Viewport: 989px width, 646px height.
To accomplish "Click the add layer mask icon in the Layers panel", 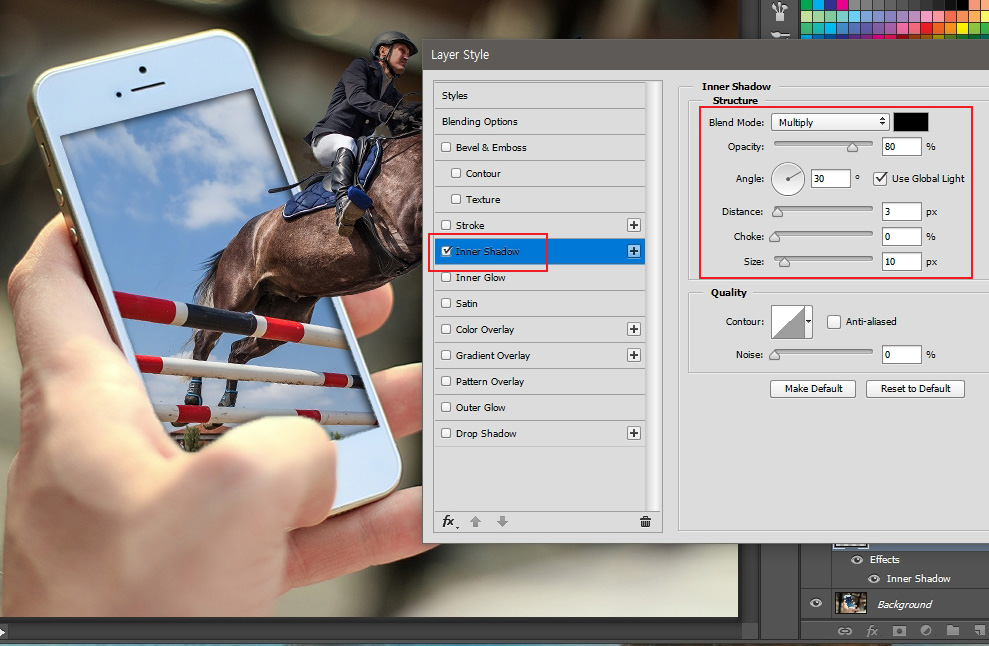I will click(899, 631).
